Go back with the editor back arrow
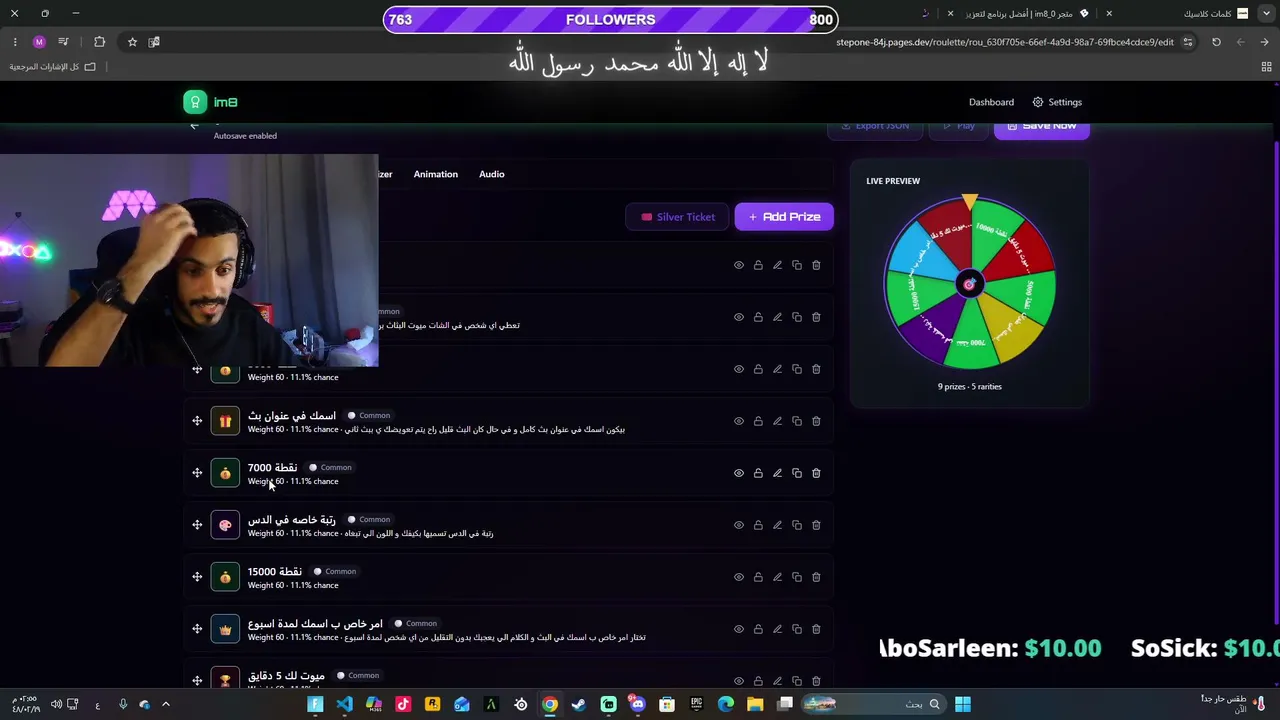Image resolution: width=1280 pixels, height=720 pixels. point(195,126)
